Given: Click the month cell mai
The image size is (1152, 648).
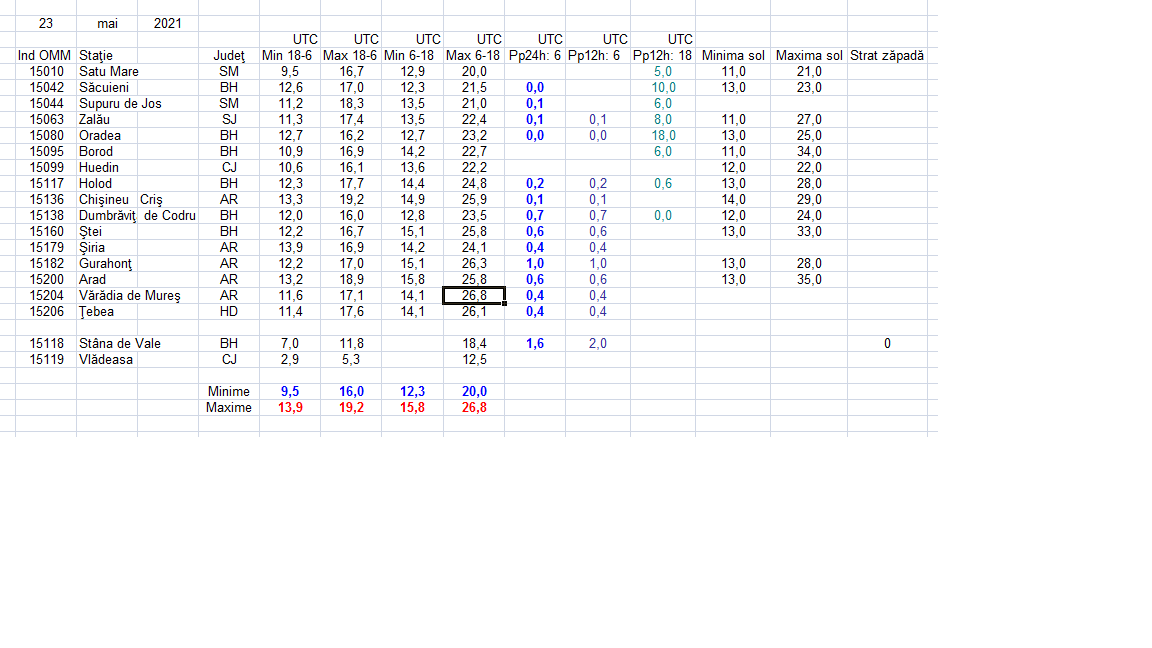Looking at the screenshot, I should coord(107,24).
